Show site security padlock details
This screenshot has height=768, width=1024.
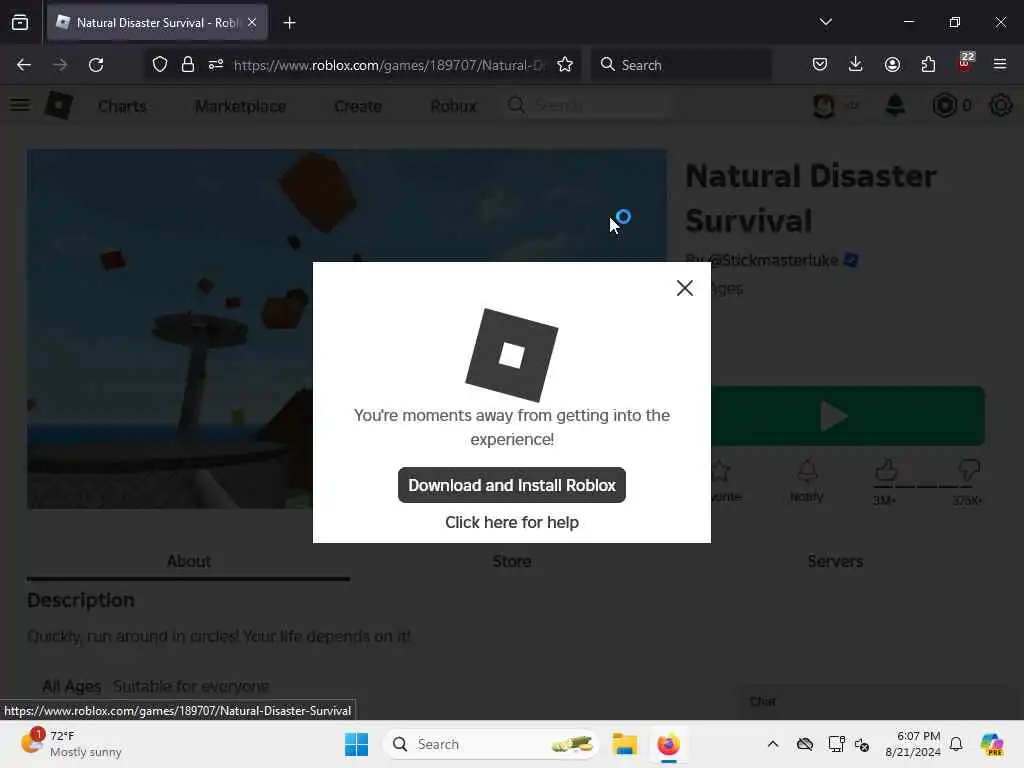pos(188,65)
